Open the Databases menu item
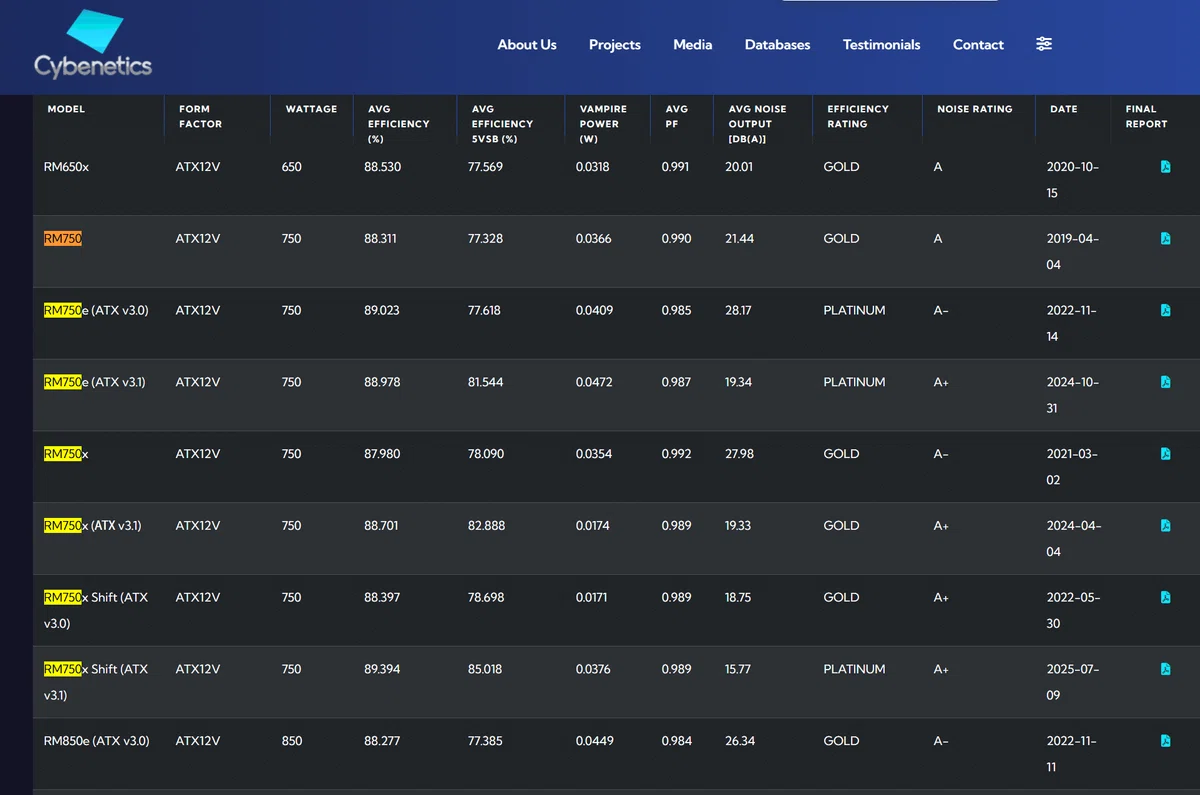1200x795 pixels. 777,45
